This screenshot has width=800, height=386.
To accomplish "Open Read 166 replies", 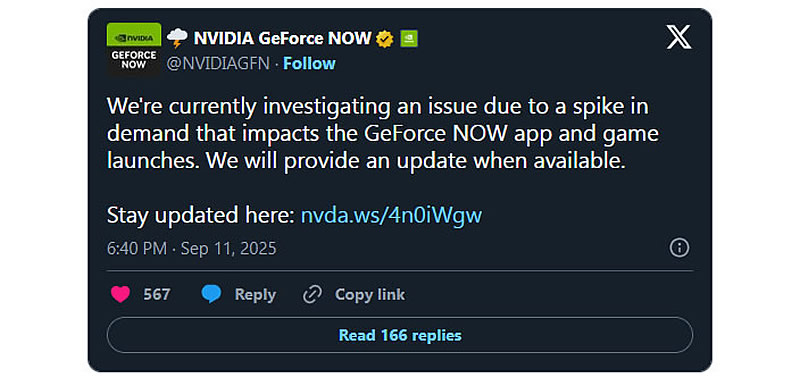I will tap(400, 335).
